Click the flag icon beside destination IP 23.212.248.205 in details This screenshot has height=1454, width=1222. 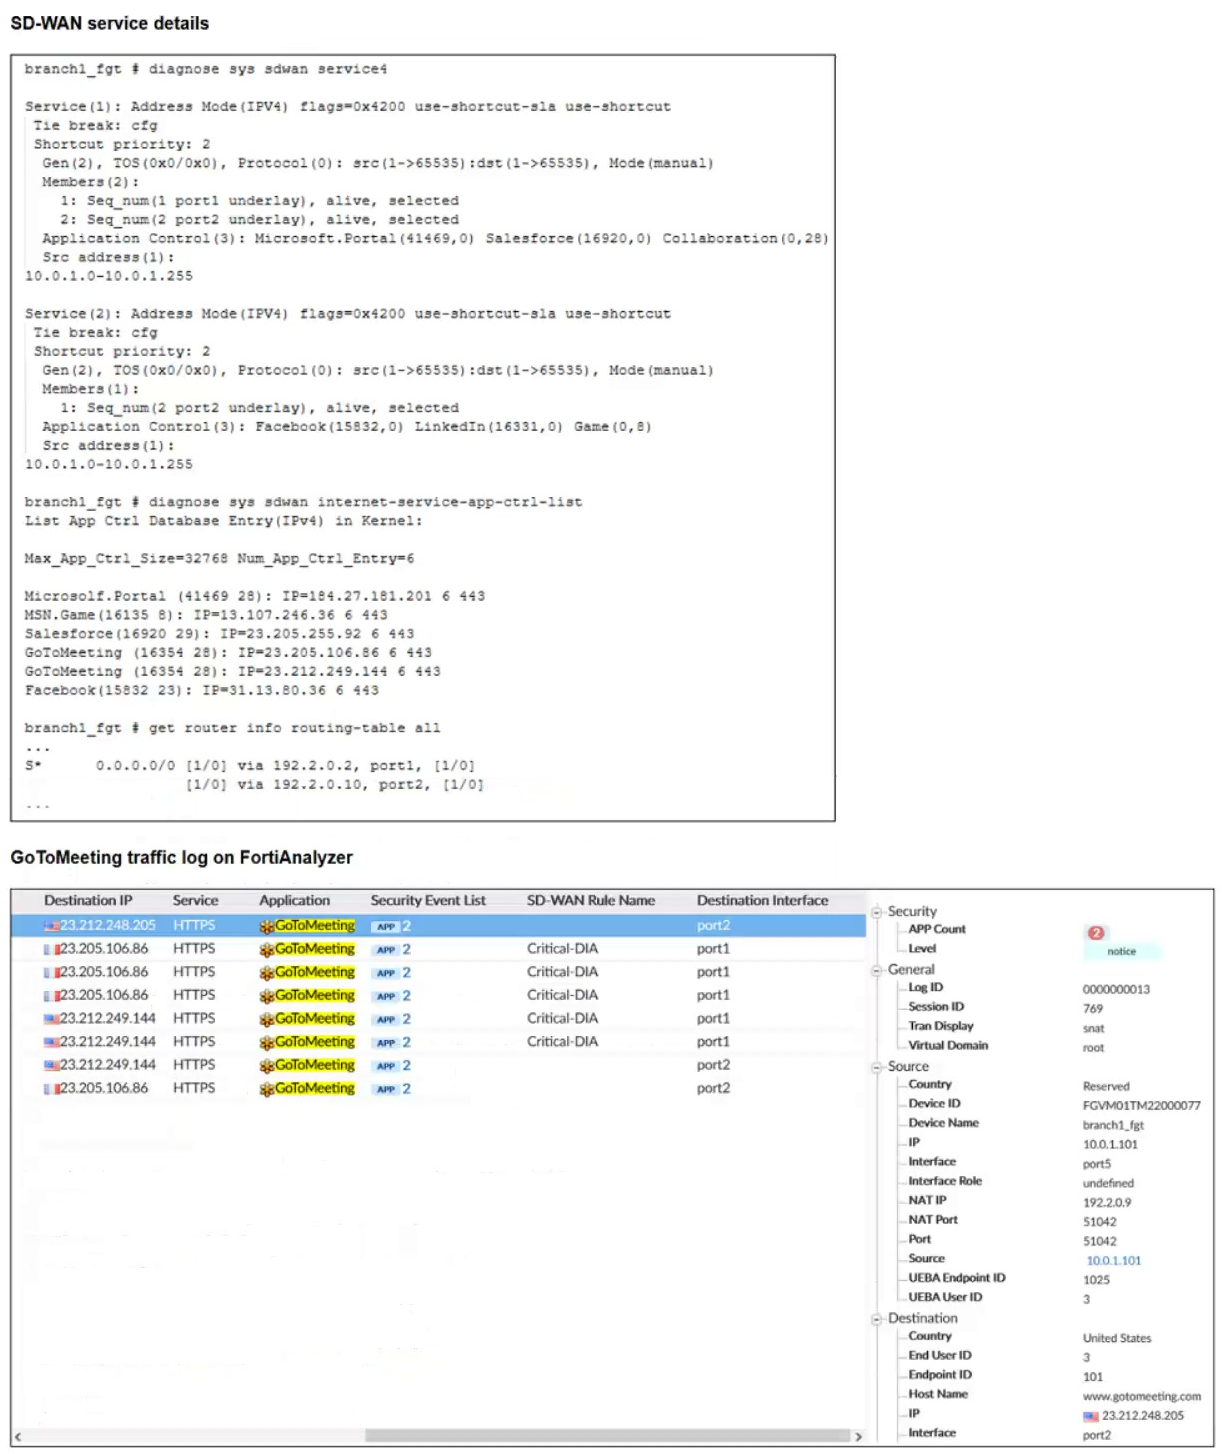click(x=1091, y=1416)
